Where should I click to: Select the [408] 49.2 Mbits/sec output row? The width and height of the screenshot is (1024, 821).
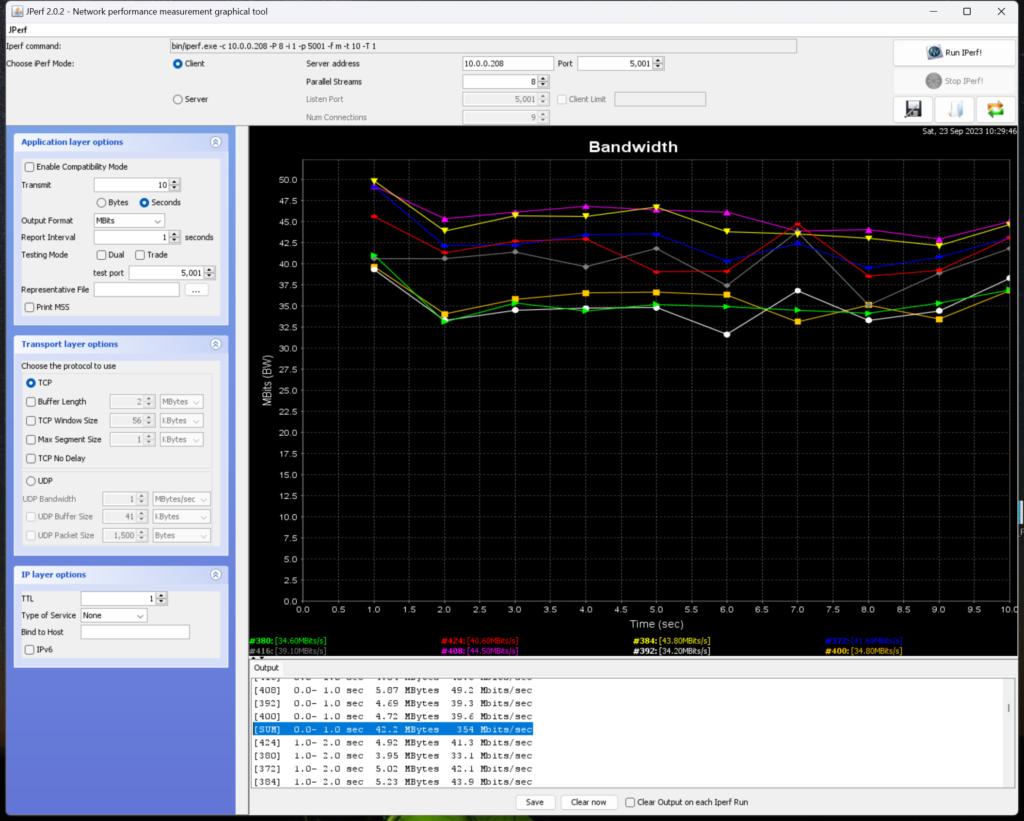pos(392,690)
